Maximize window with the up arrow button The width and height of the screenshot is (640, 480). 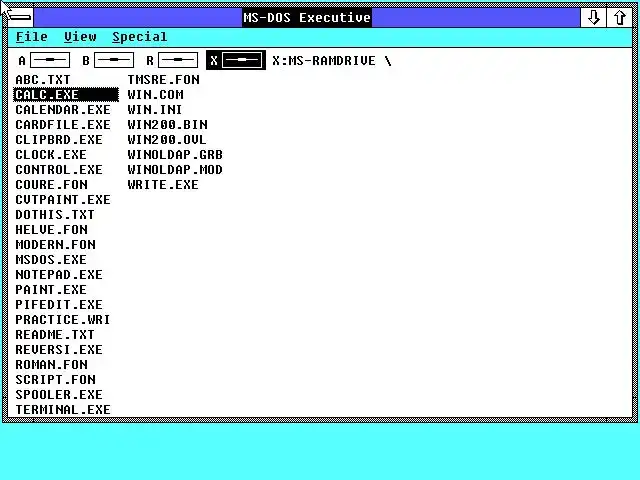tap(620, 18)
